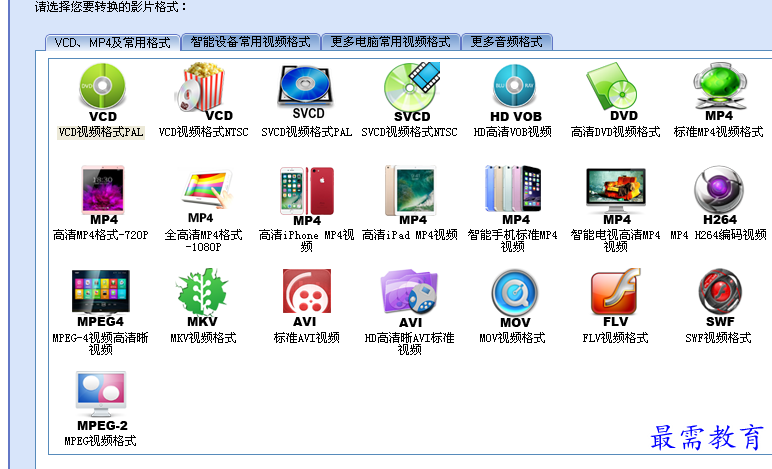Pick the 720P MP4 tablet icon

103,196
